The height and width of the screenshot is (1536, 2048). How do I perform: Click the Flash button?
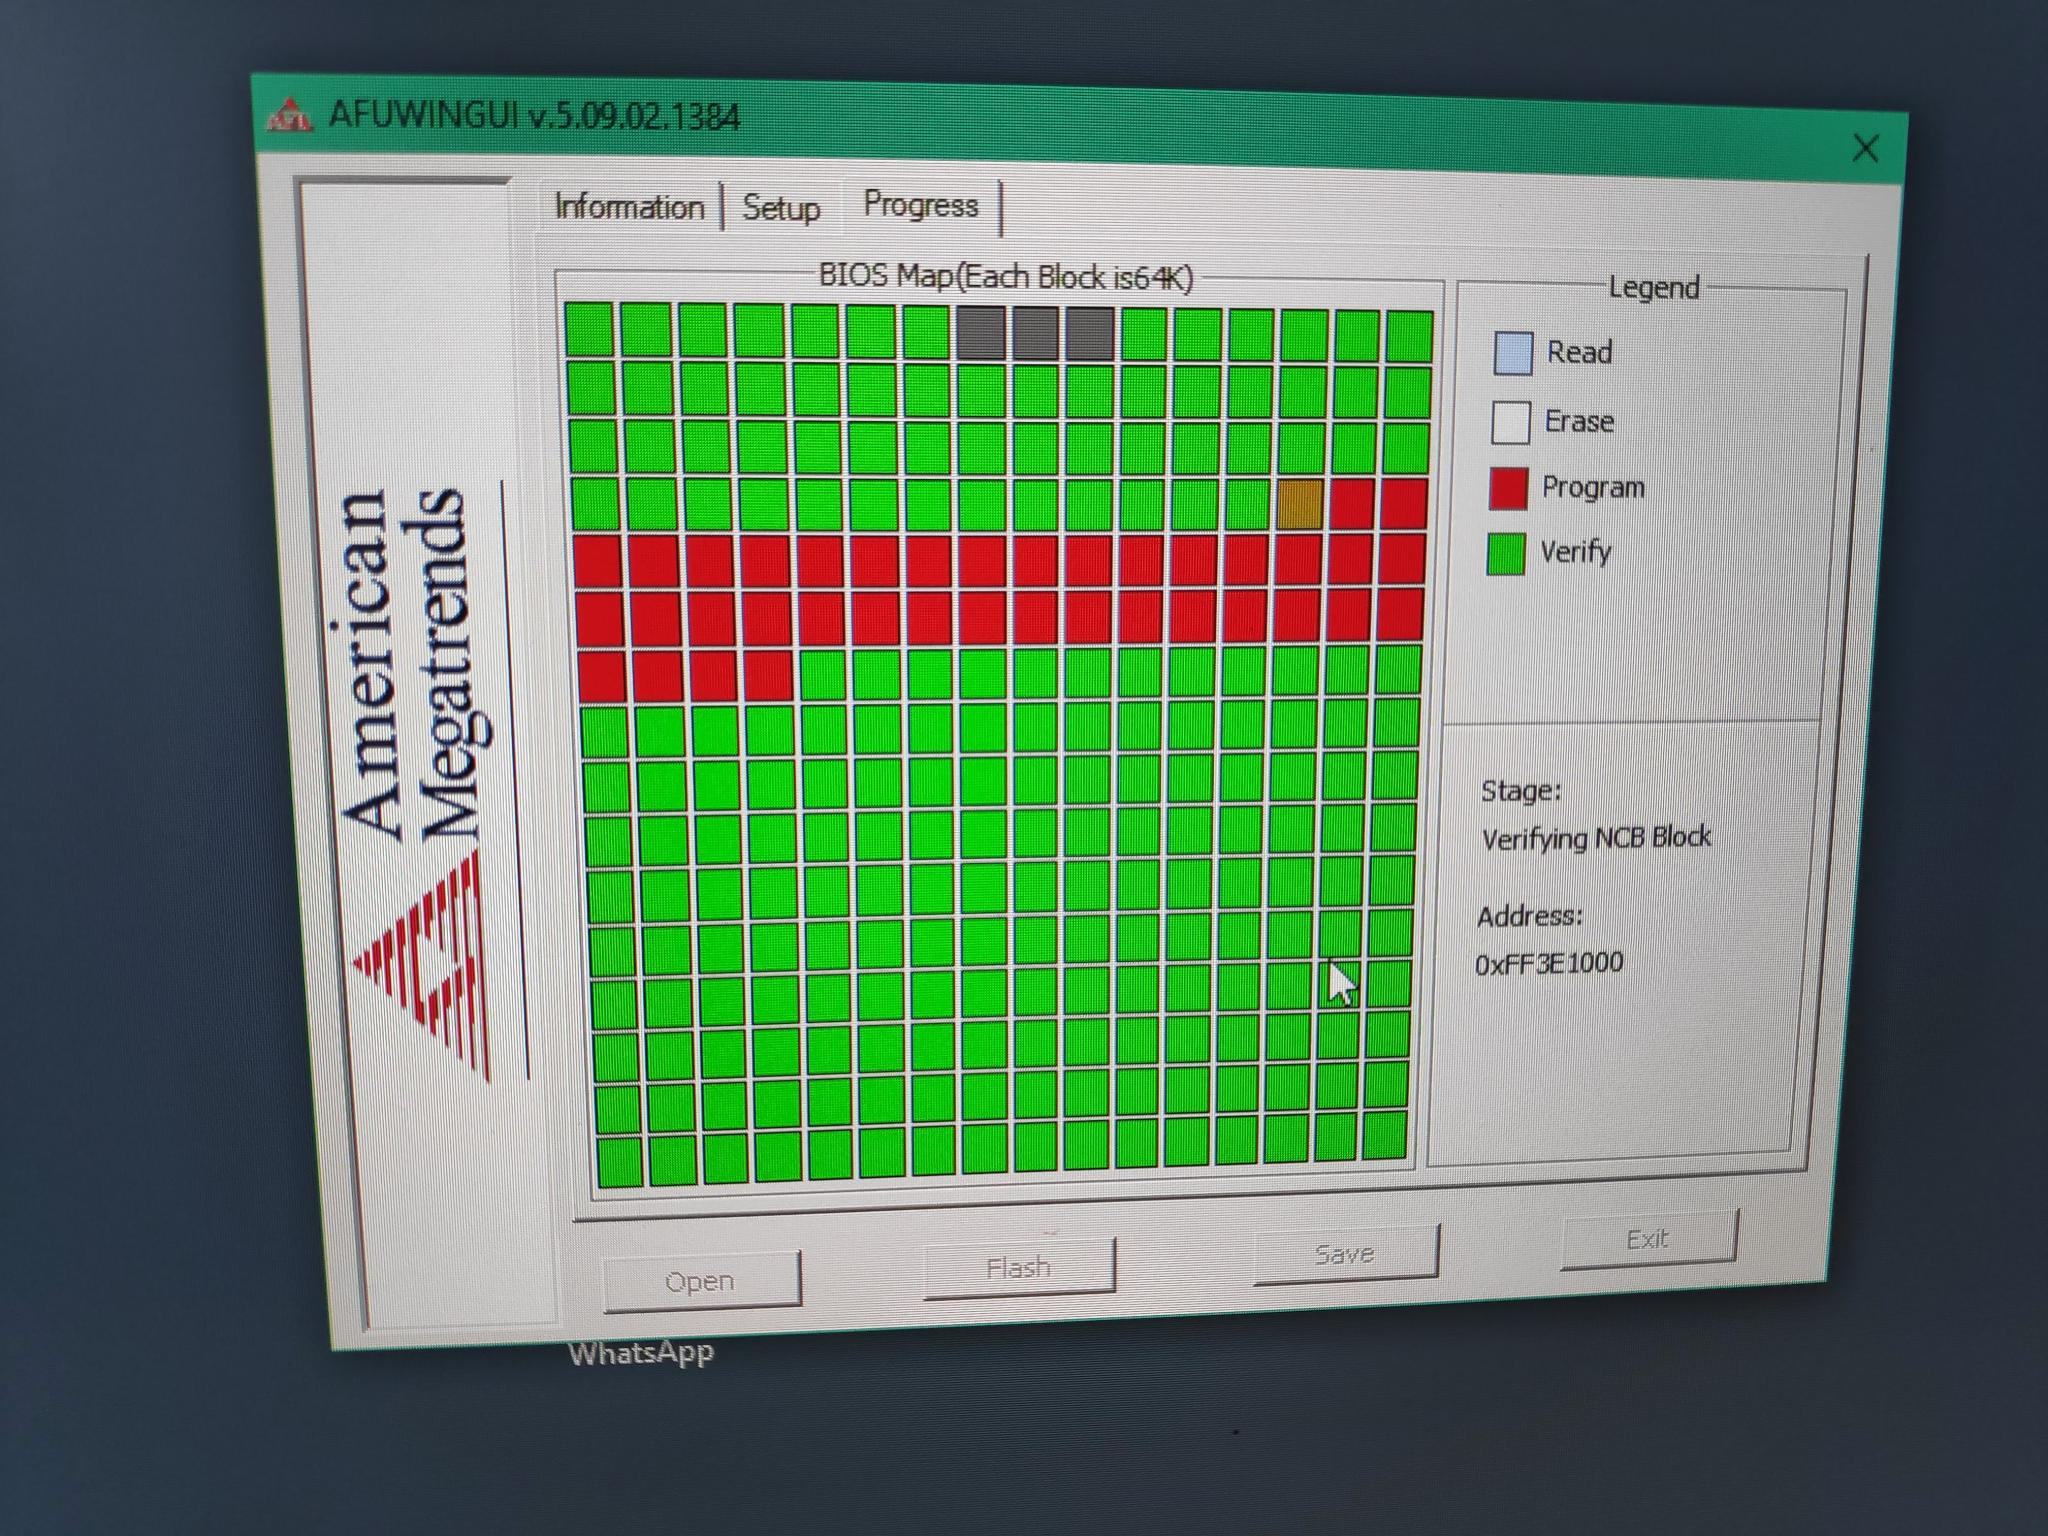[1018, 1267]
